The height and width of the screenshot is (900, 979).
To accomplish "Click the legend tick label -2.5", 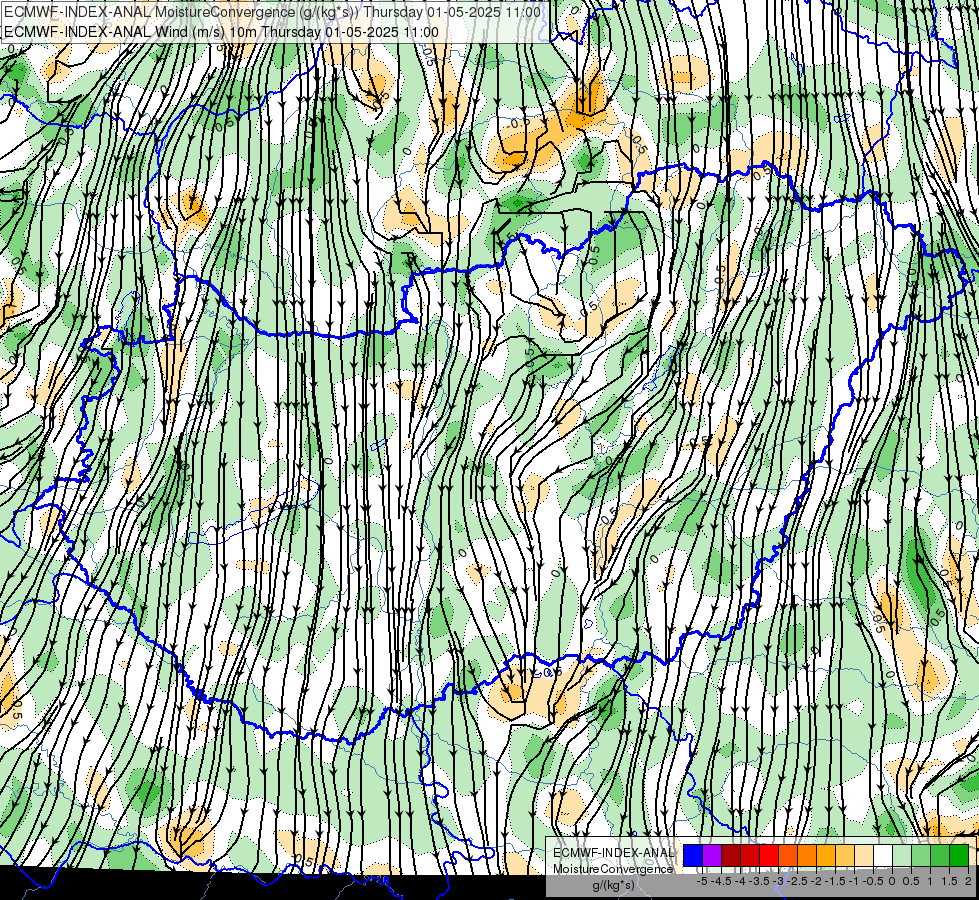I will (x=797, y=881).
